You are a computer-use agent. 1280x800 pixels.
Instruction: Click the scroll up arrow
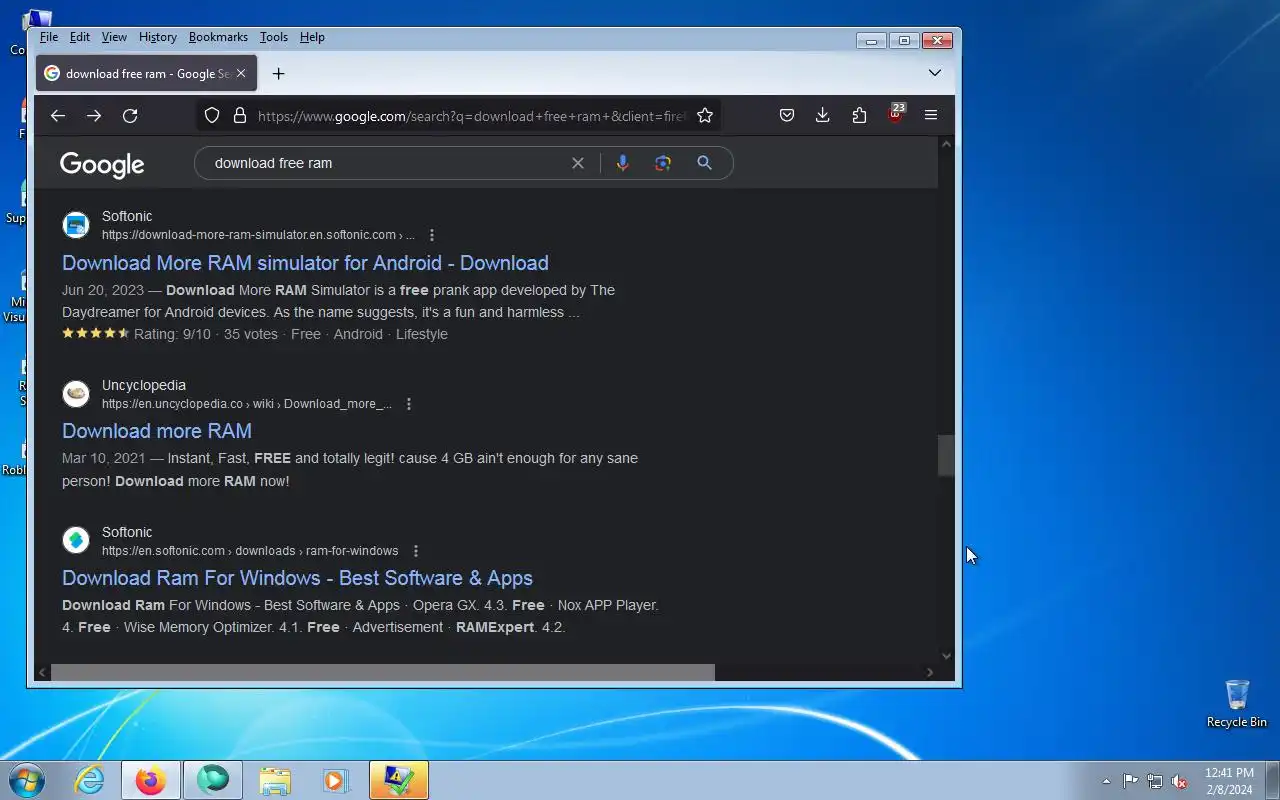946,145
